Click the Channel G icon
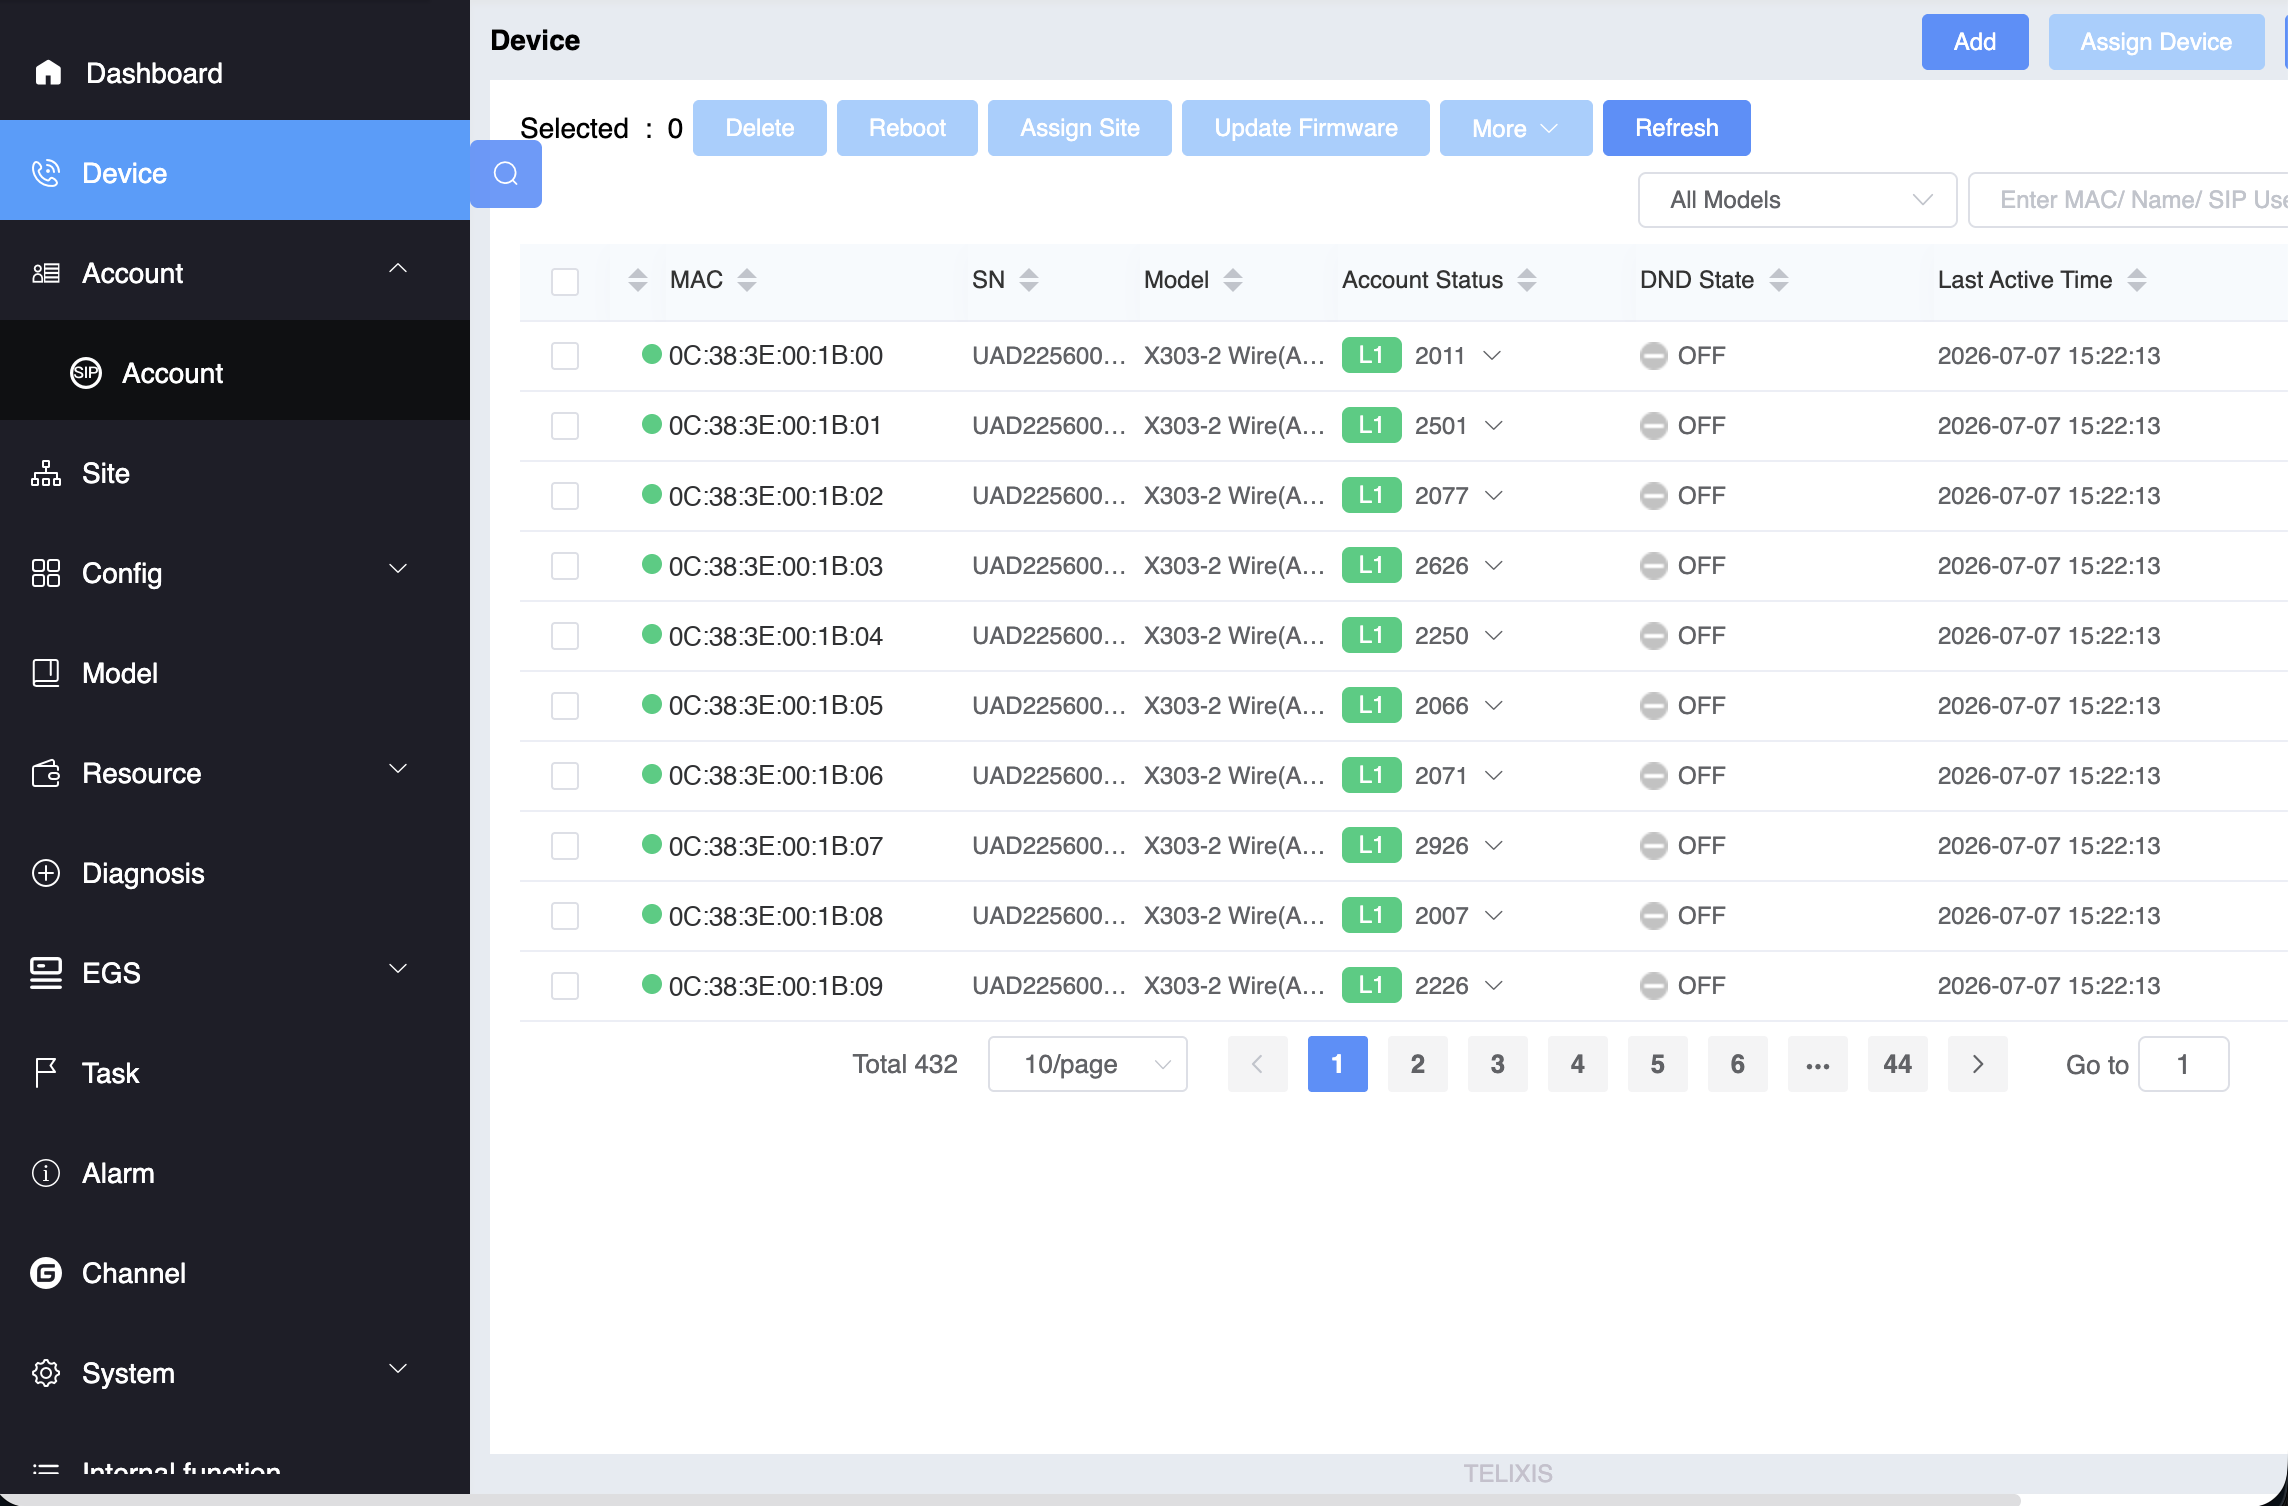 pyautogui.click(x=46, y=1273)
